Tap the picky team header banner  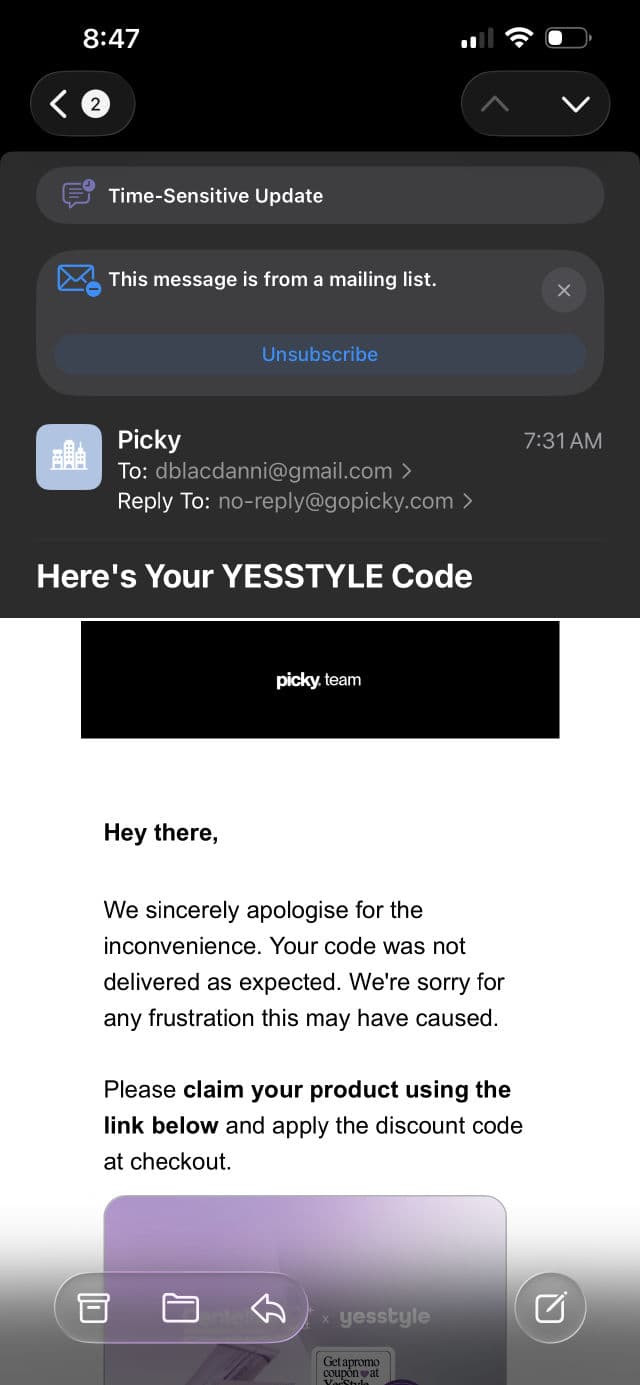pyautogui.click(x=320, y=680)
